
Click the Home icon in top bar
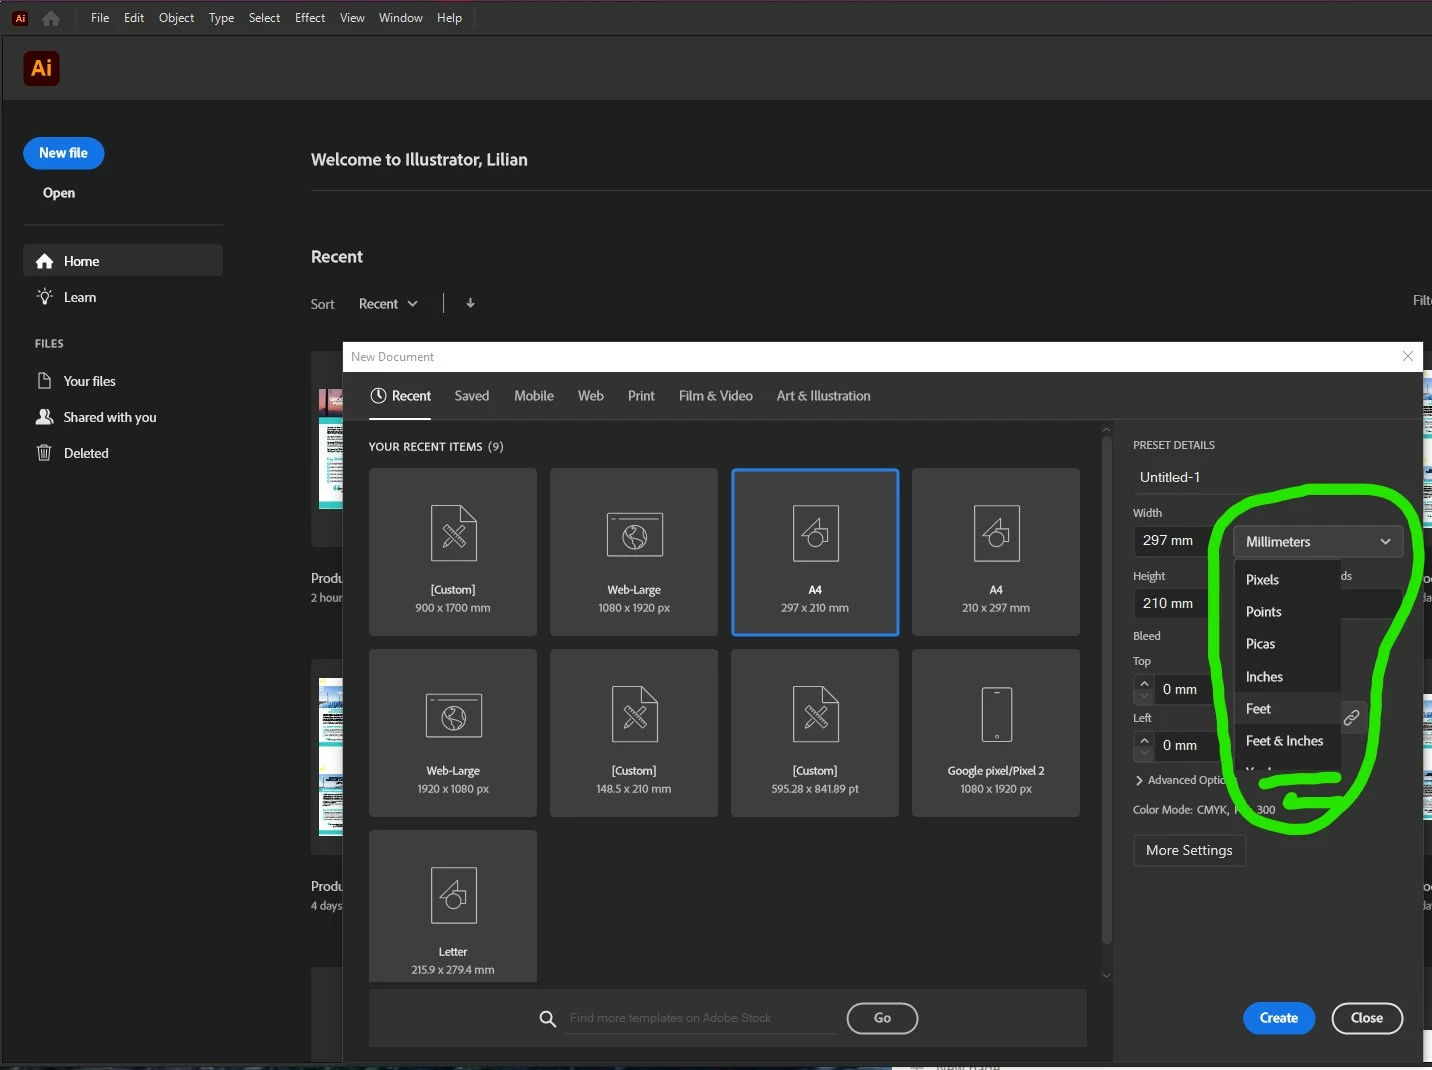pyautogui.click(x=51, y=18)
